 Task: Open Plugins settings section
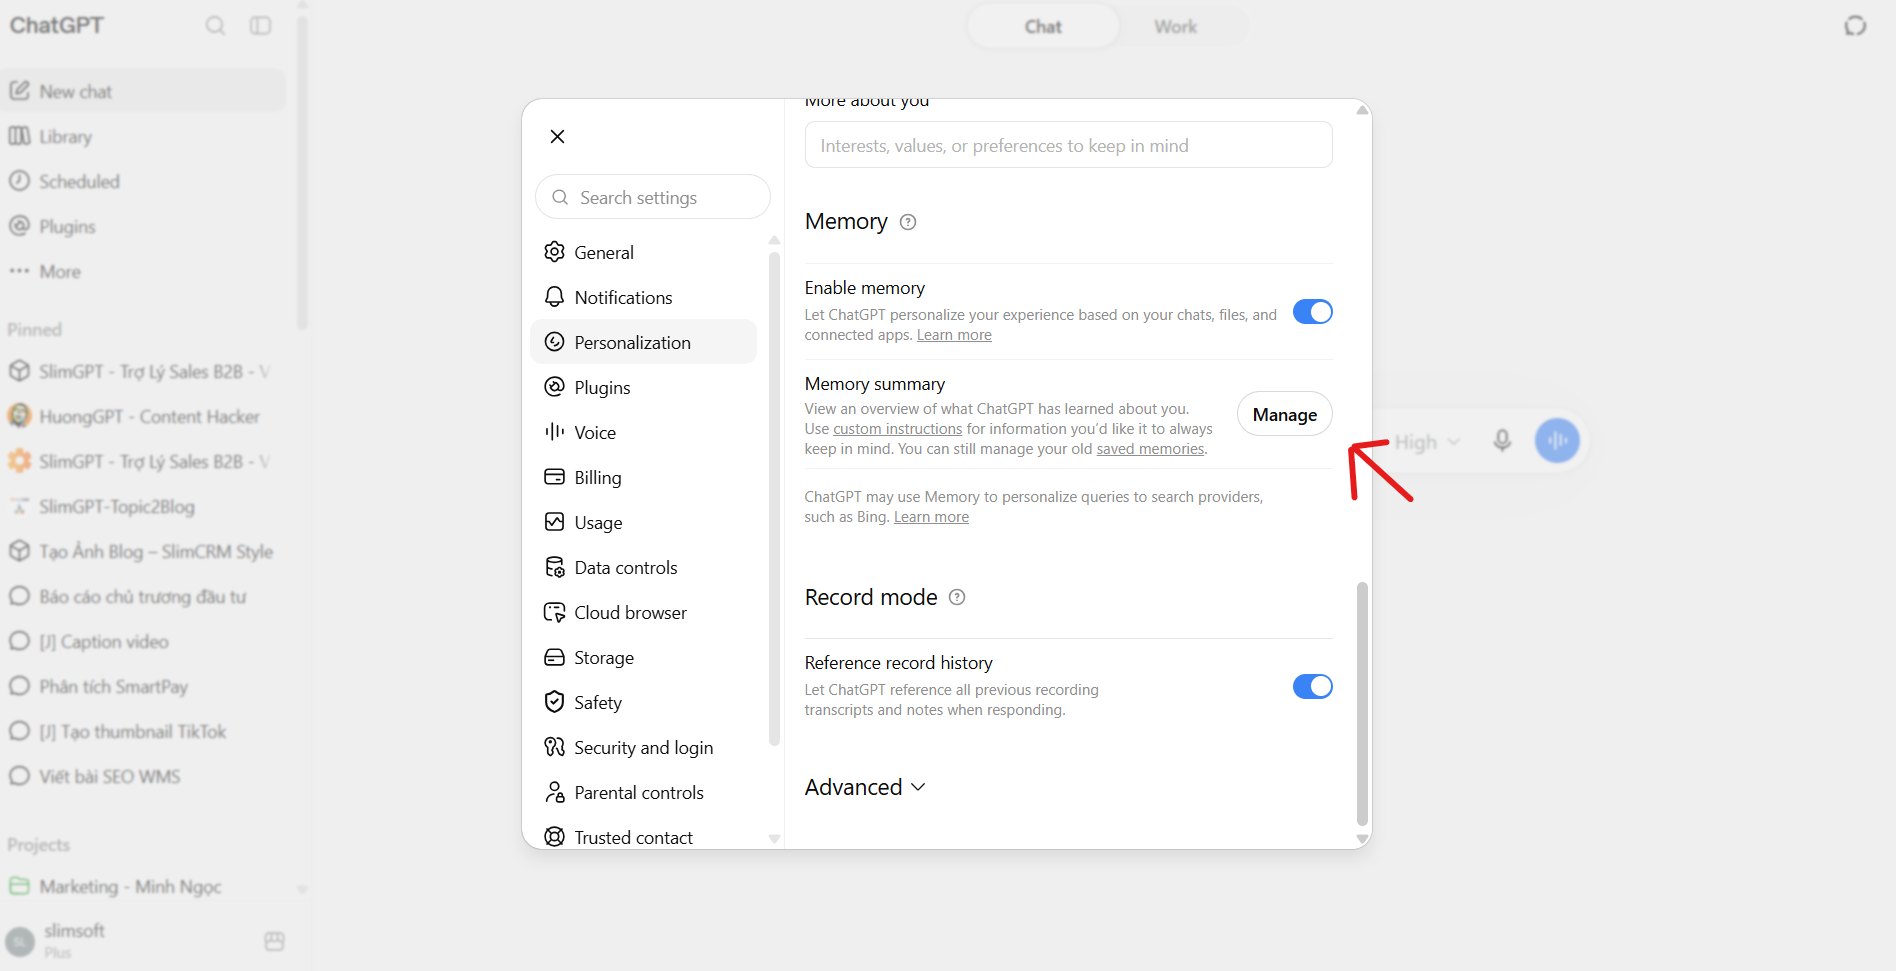tap(643, 387)
